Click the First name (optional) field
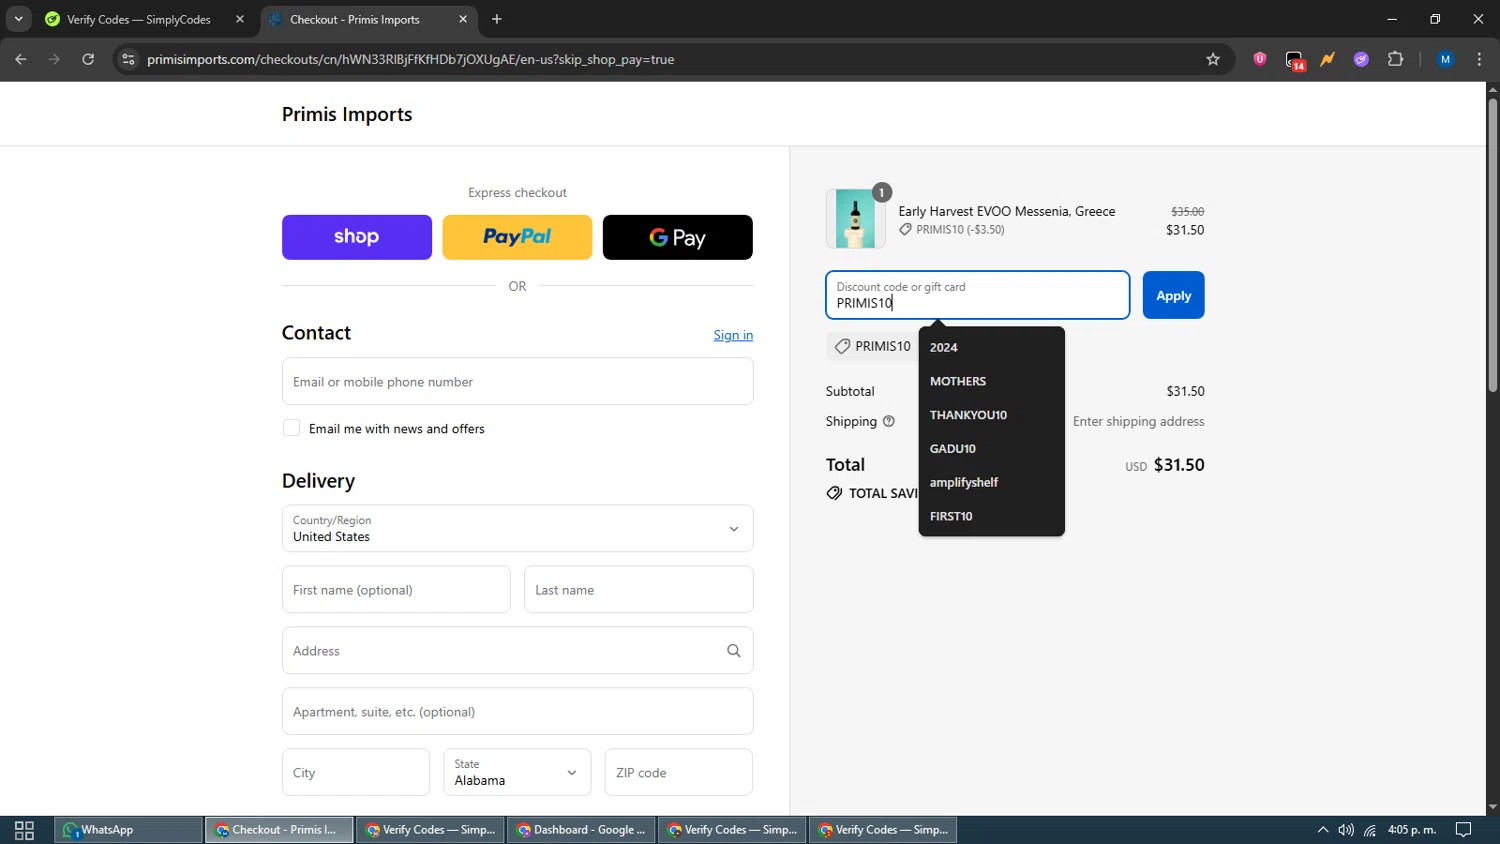The height and width of the screenshot is (844, 1500). point(396,590)
